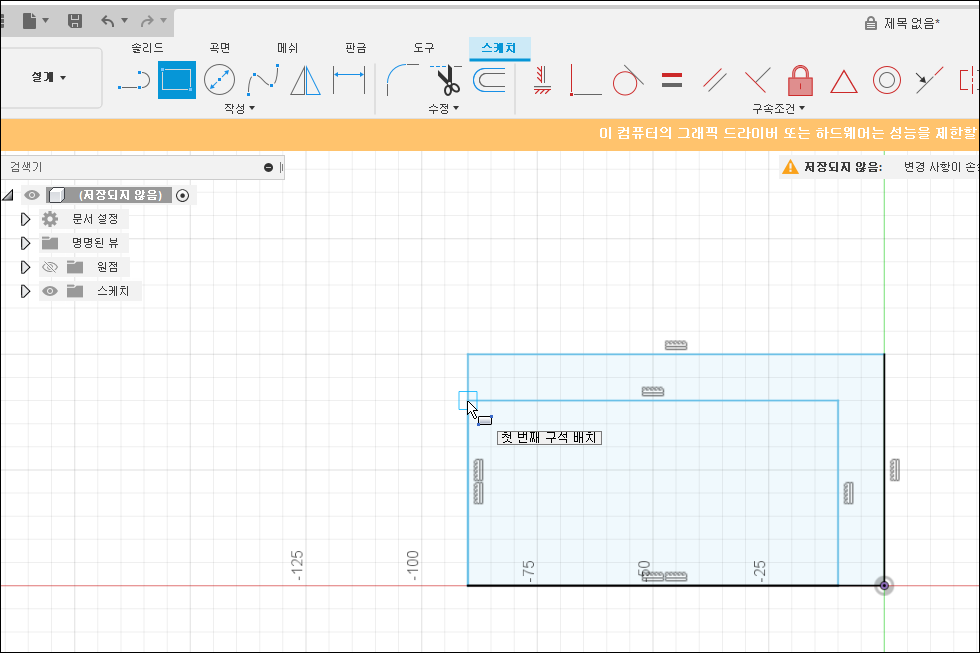
Task: Select the 문서 설정 tree row
Action: tap(84, 219)
